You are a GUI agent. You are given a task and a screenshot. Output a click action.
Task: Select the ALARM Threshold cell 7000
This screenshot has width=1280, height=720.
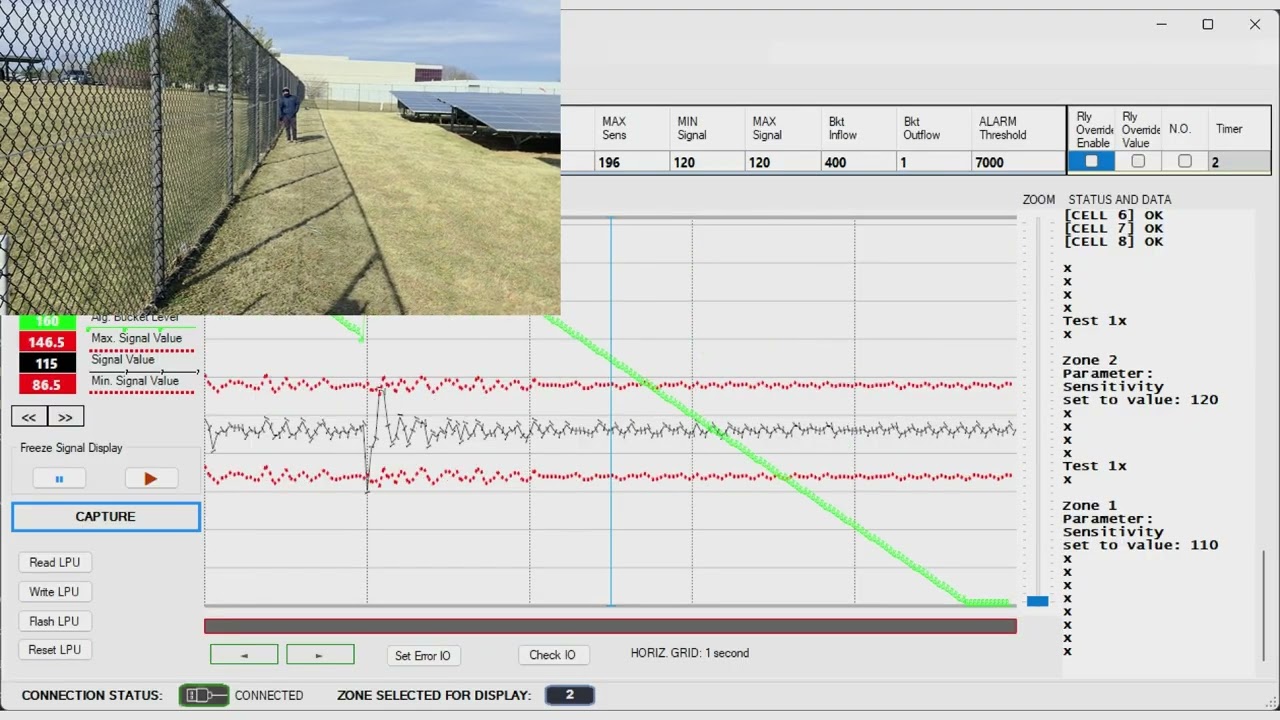point(1018,162)
